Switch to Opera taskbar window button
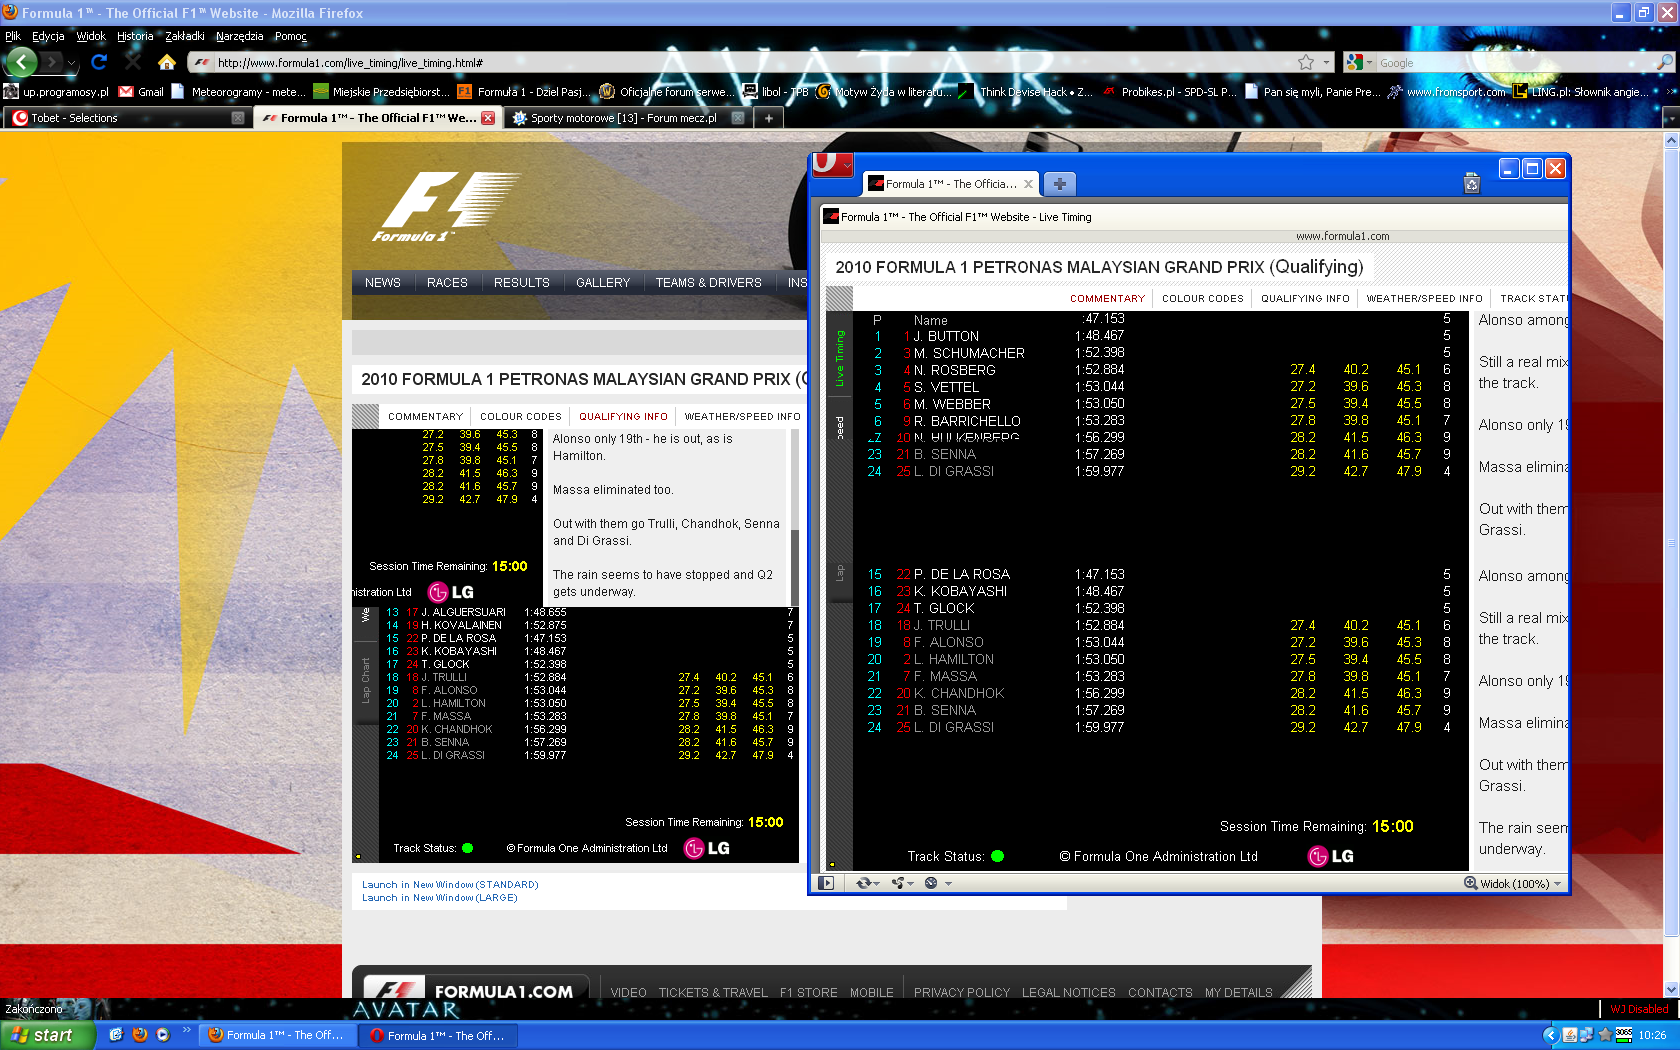This screenshot has width=1680, height=1050. pyautogui.click(x=436, y=1035)
